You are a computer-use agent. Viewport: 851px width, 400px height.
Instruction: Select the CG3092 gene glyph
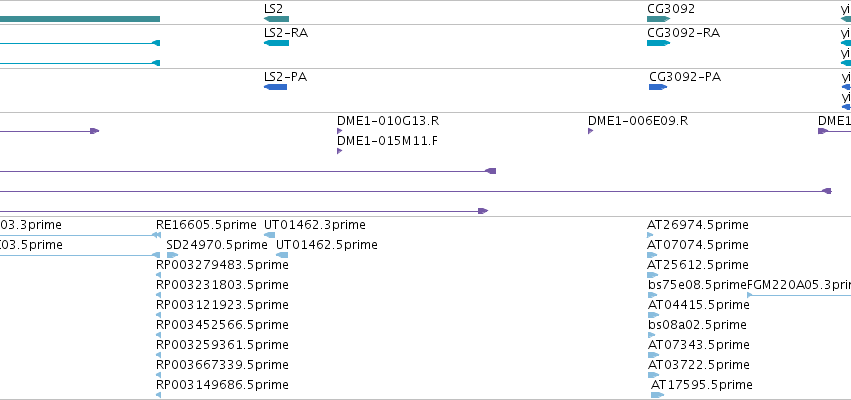click(x=659, y=19)
